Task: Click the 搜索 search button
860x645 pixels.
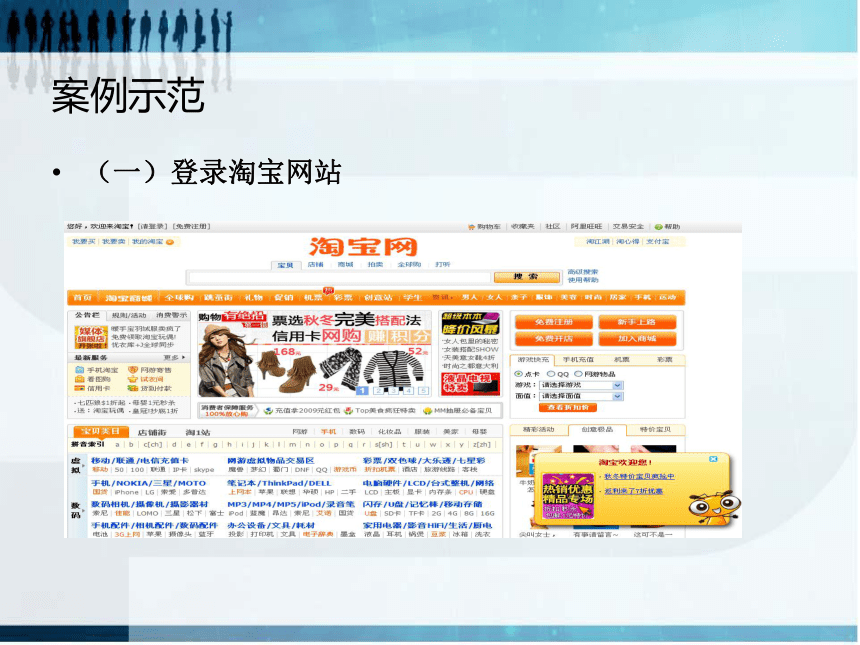Action: 527,278
